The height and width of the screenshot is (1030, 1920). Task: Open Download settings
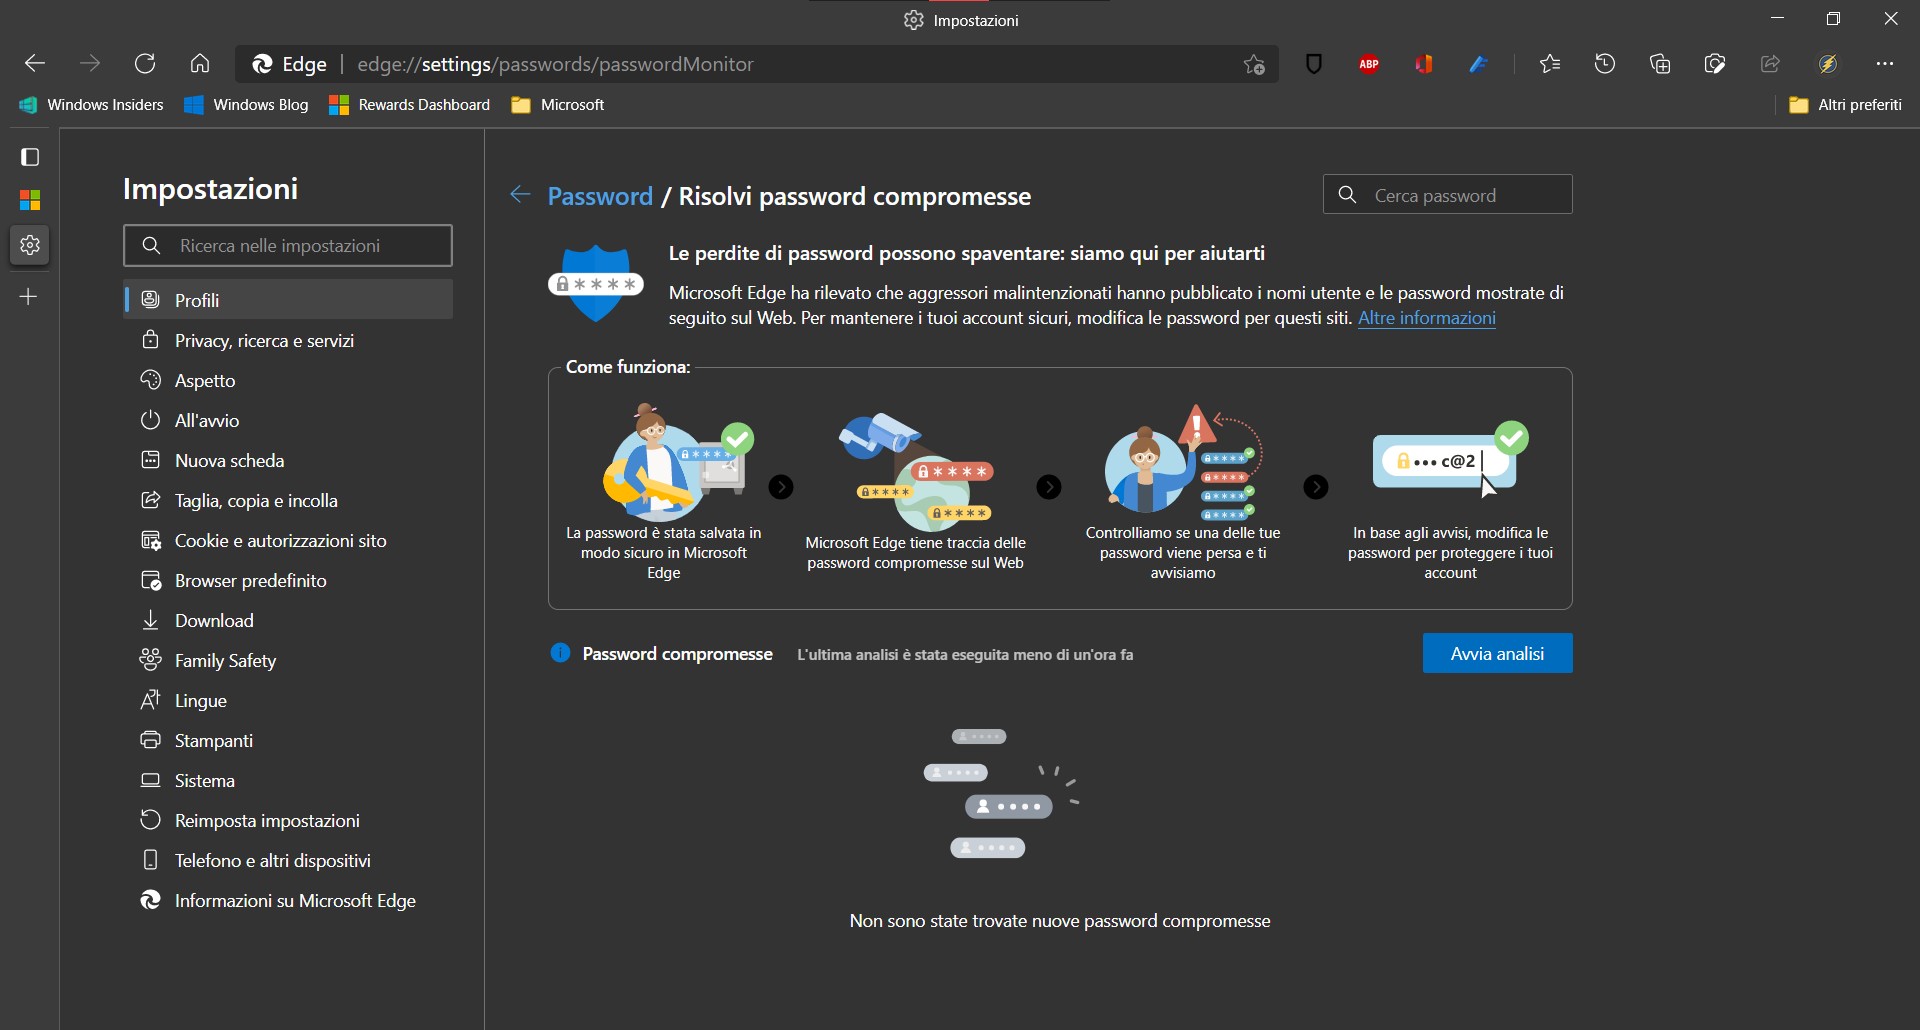(x=288, y=621)
